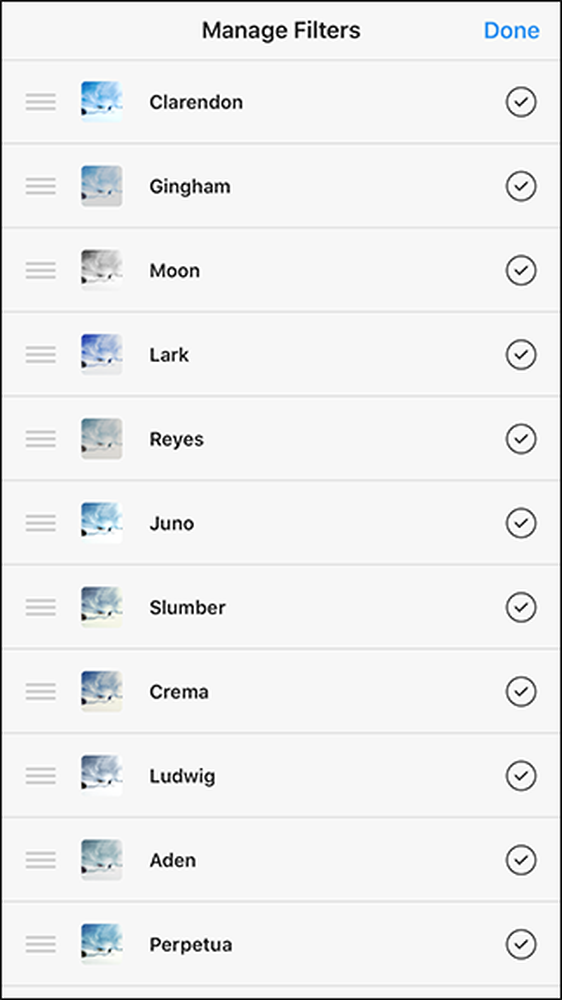
Task: Uncheck the Clarendon filter checkmark
Action: click(x=521, y=102)
